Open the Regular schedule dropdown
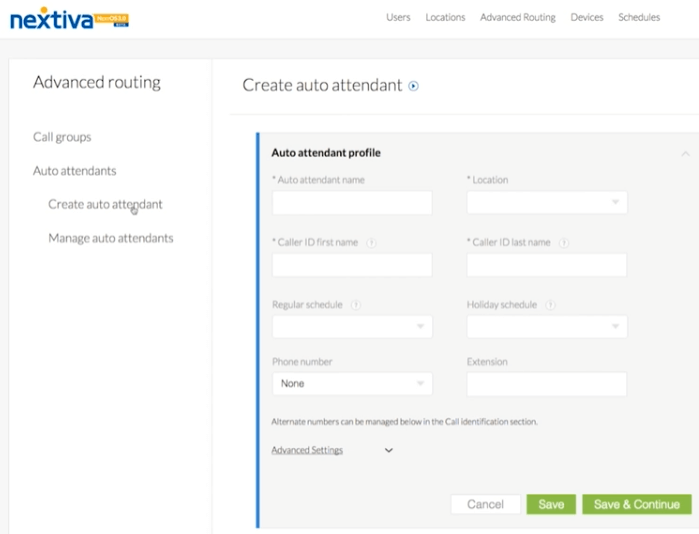Image resolution: width=699 pixels, height=534 pixels. click(352, 327)
